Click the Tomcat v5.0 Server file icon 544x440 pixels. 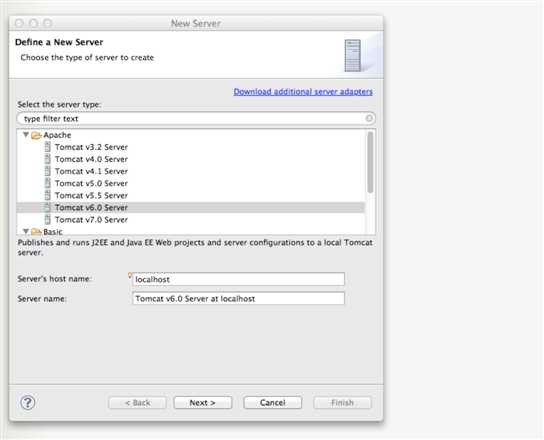(48, 183)
